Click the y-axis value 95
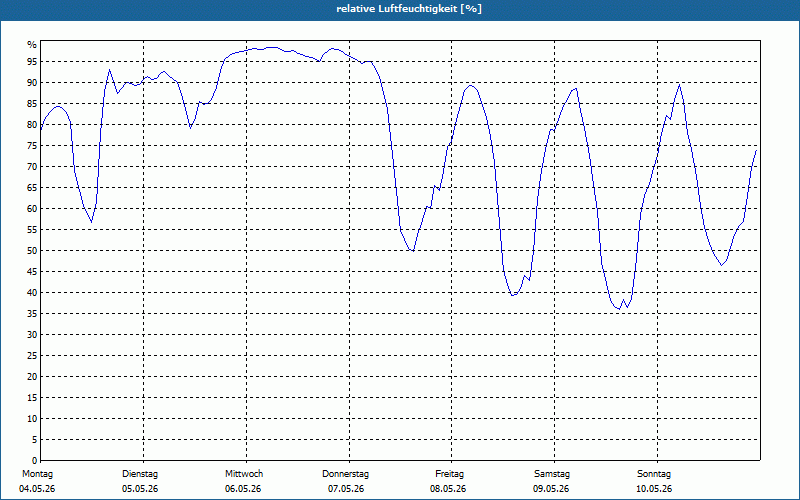800x500 pixels. pos(32,62)
